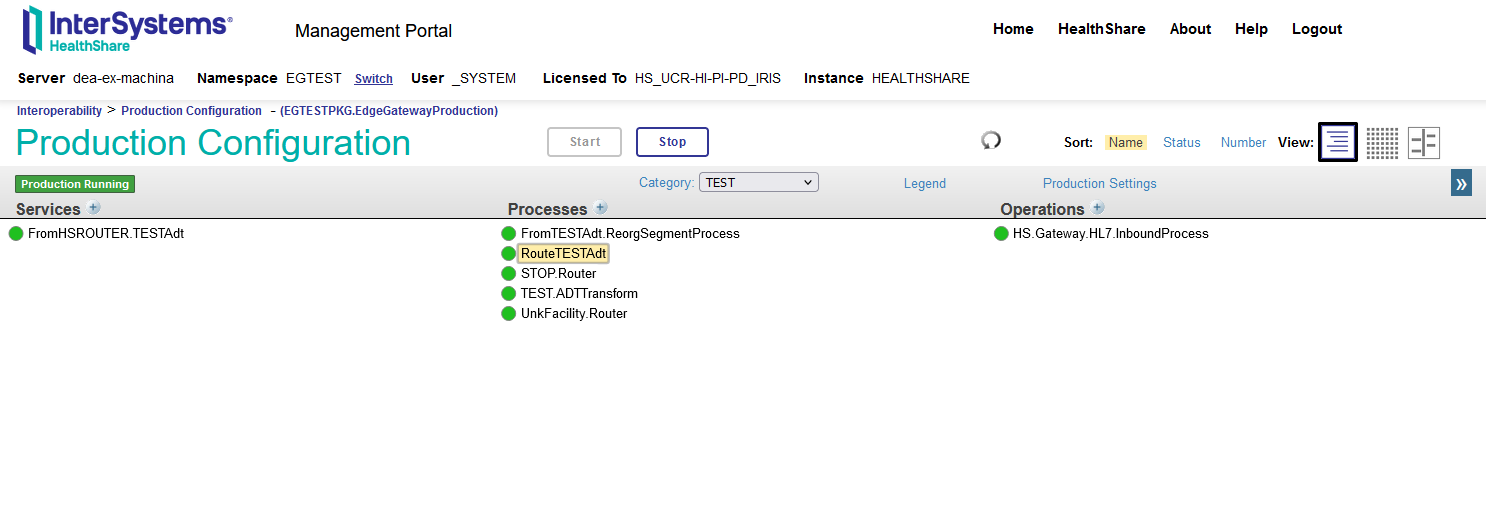This screenshot has height=510, width=1486.
Task: Add a new service with plus icon
Action: click(x=94, y=208)
